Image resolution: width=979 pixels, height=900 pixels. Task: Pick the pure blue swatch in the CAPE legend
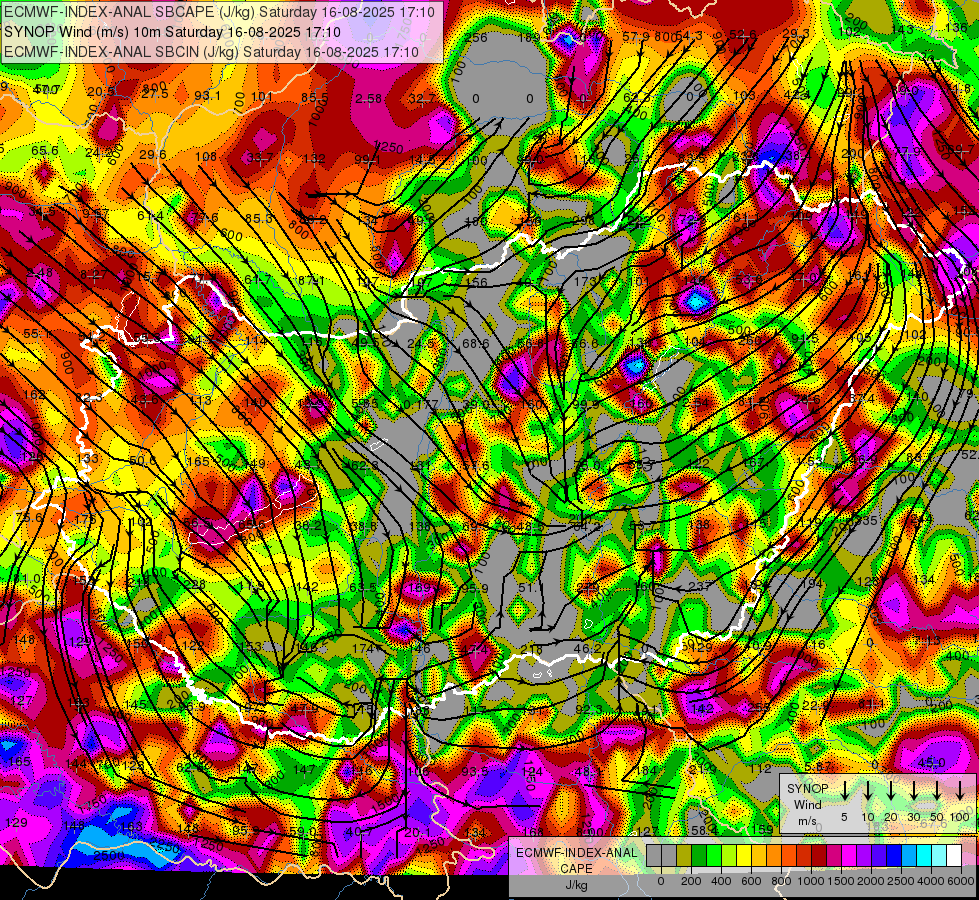point(893,856)
